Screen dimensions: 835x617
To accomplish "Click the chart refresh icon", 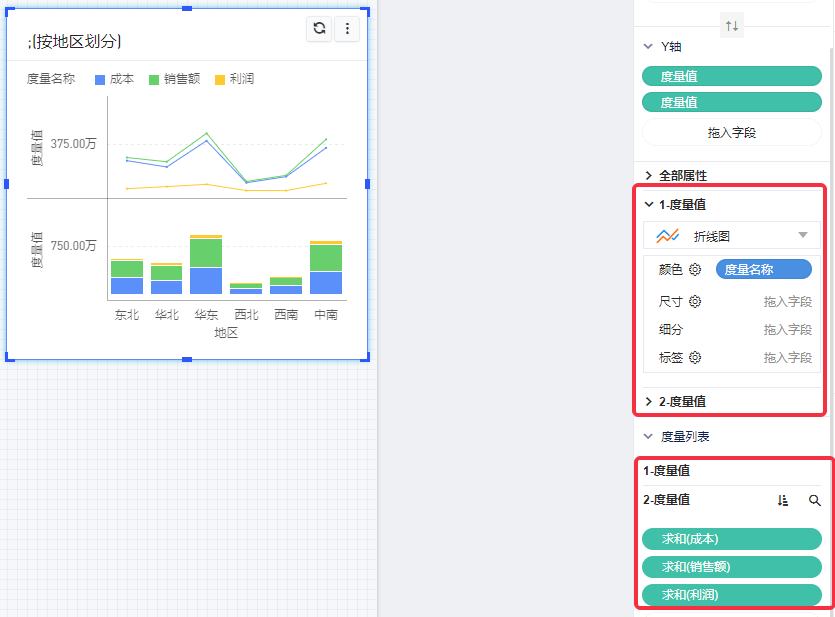I will point(319,29).
